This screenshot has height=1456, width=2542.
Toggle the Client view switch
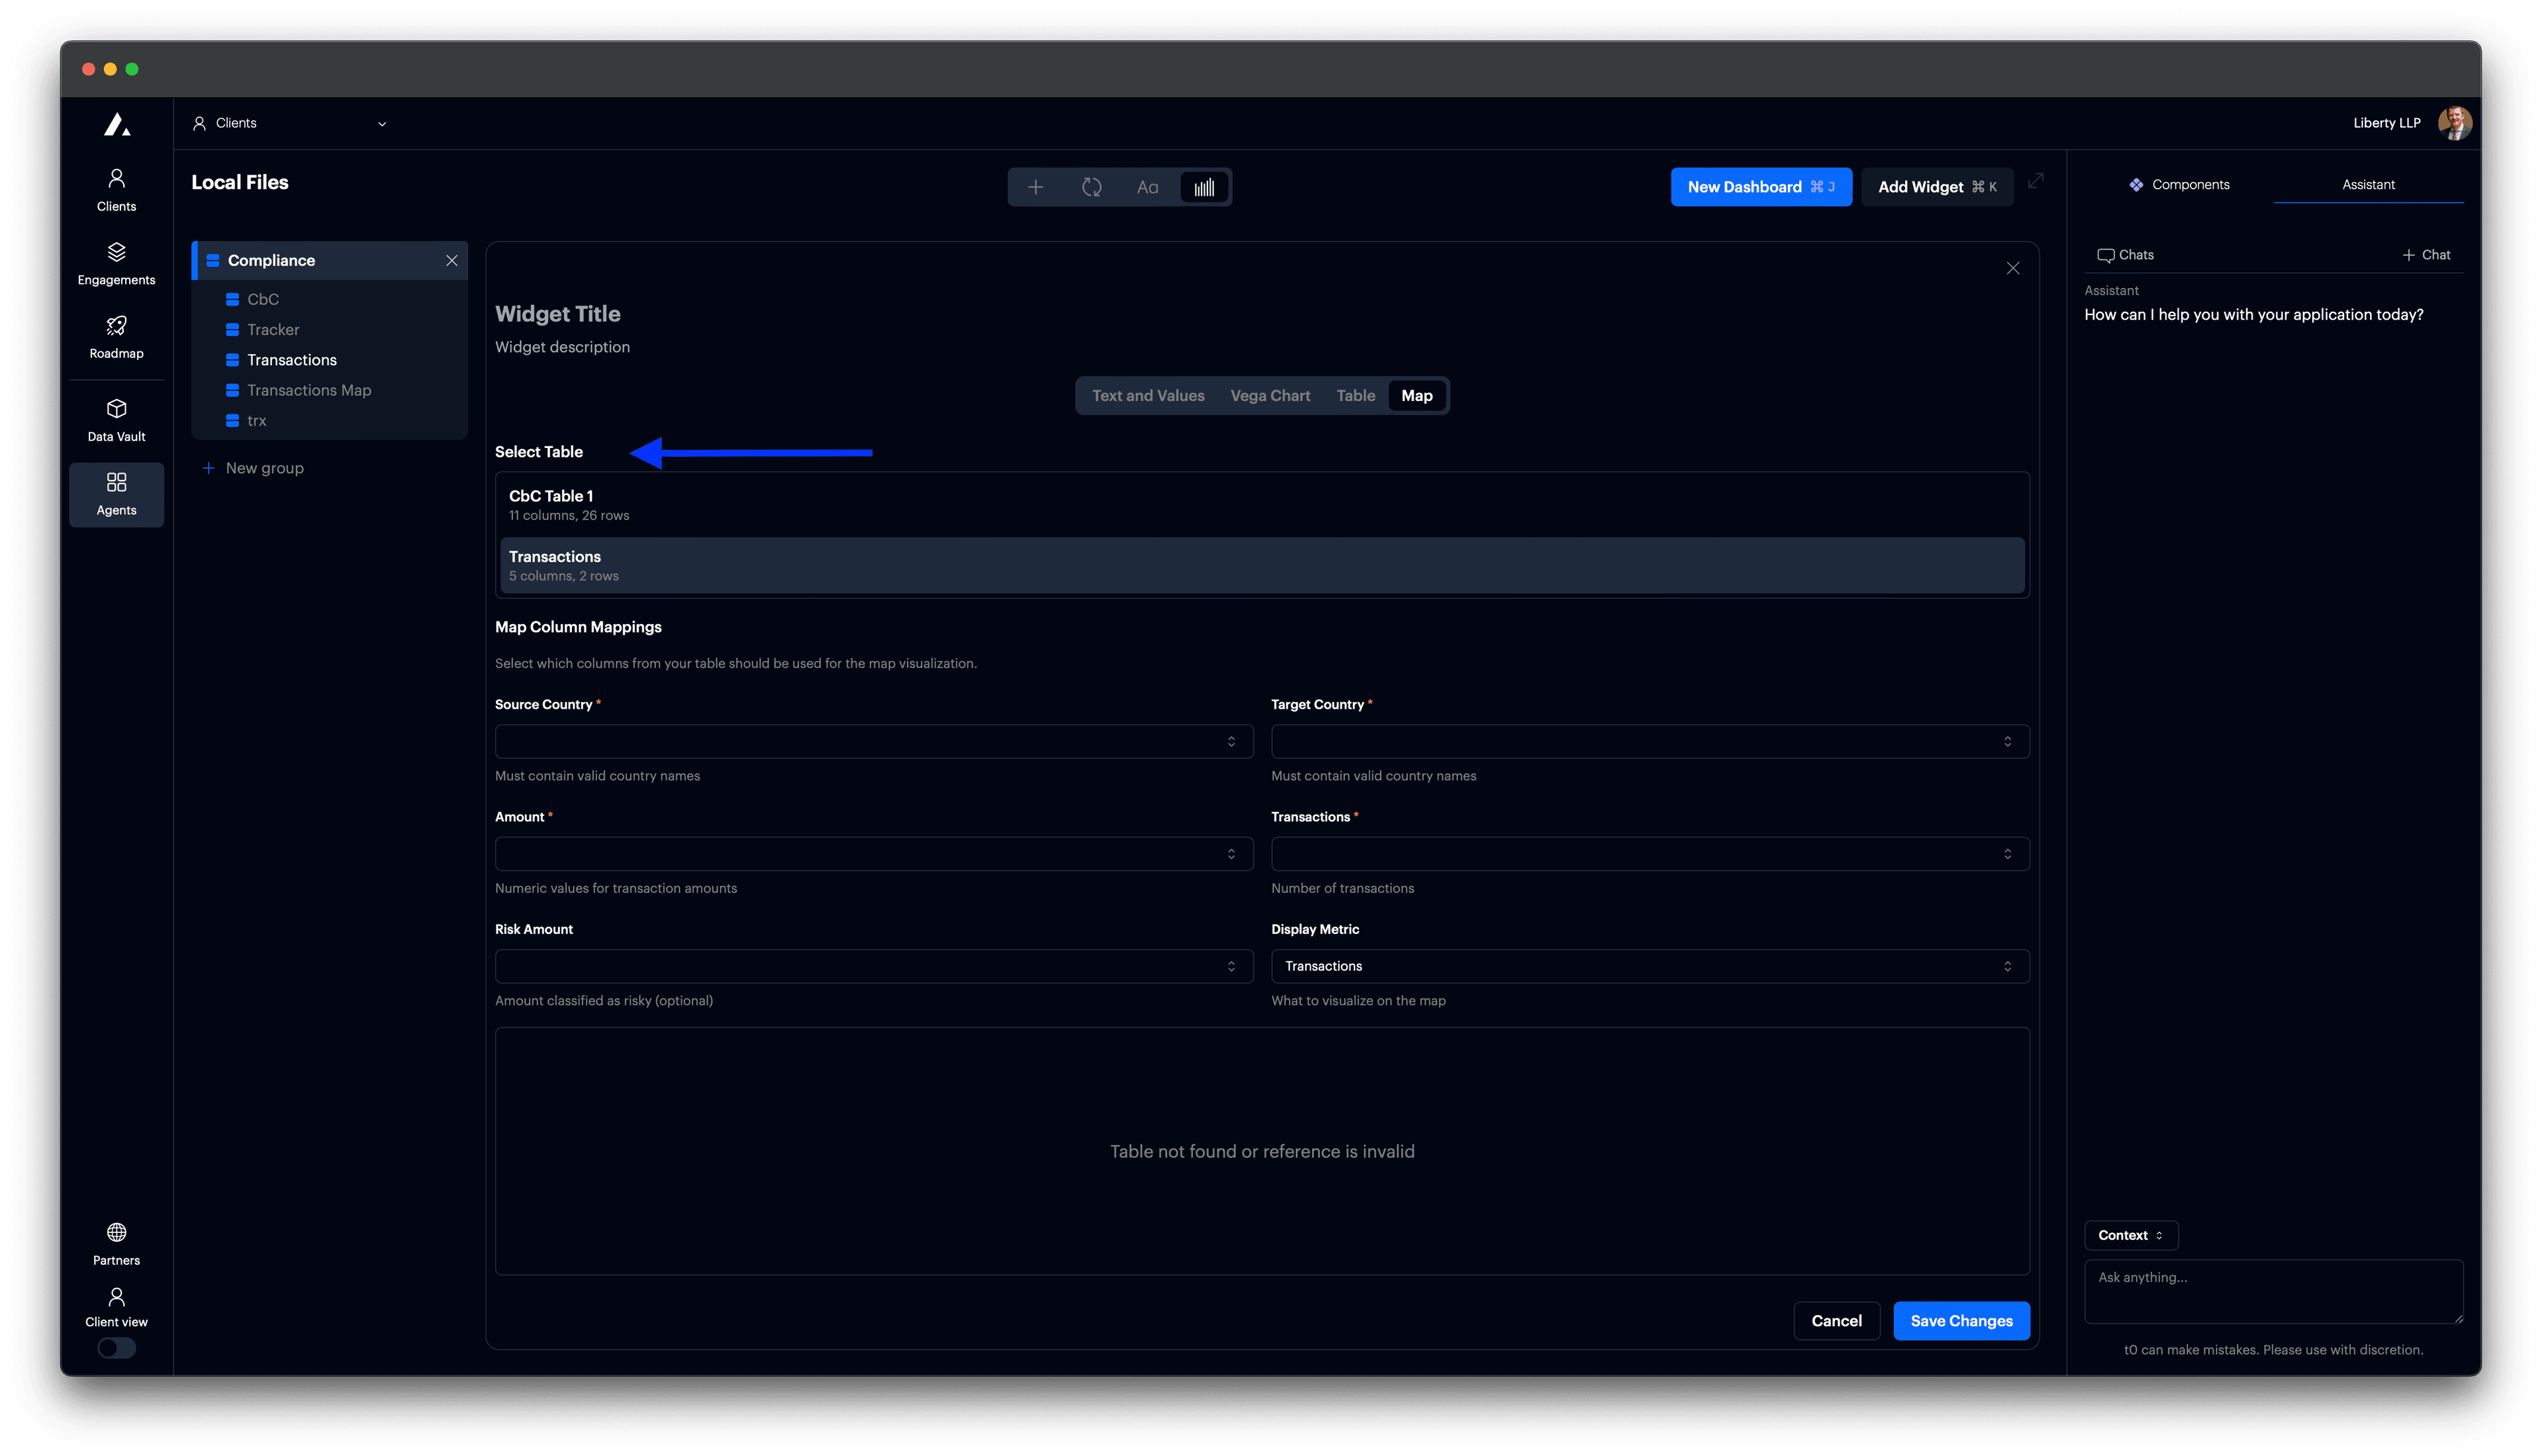pos(116,1348)
